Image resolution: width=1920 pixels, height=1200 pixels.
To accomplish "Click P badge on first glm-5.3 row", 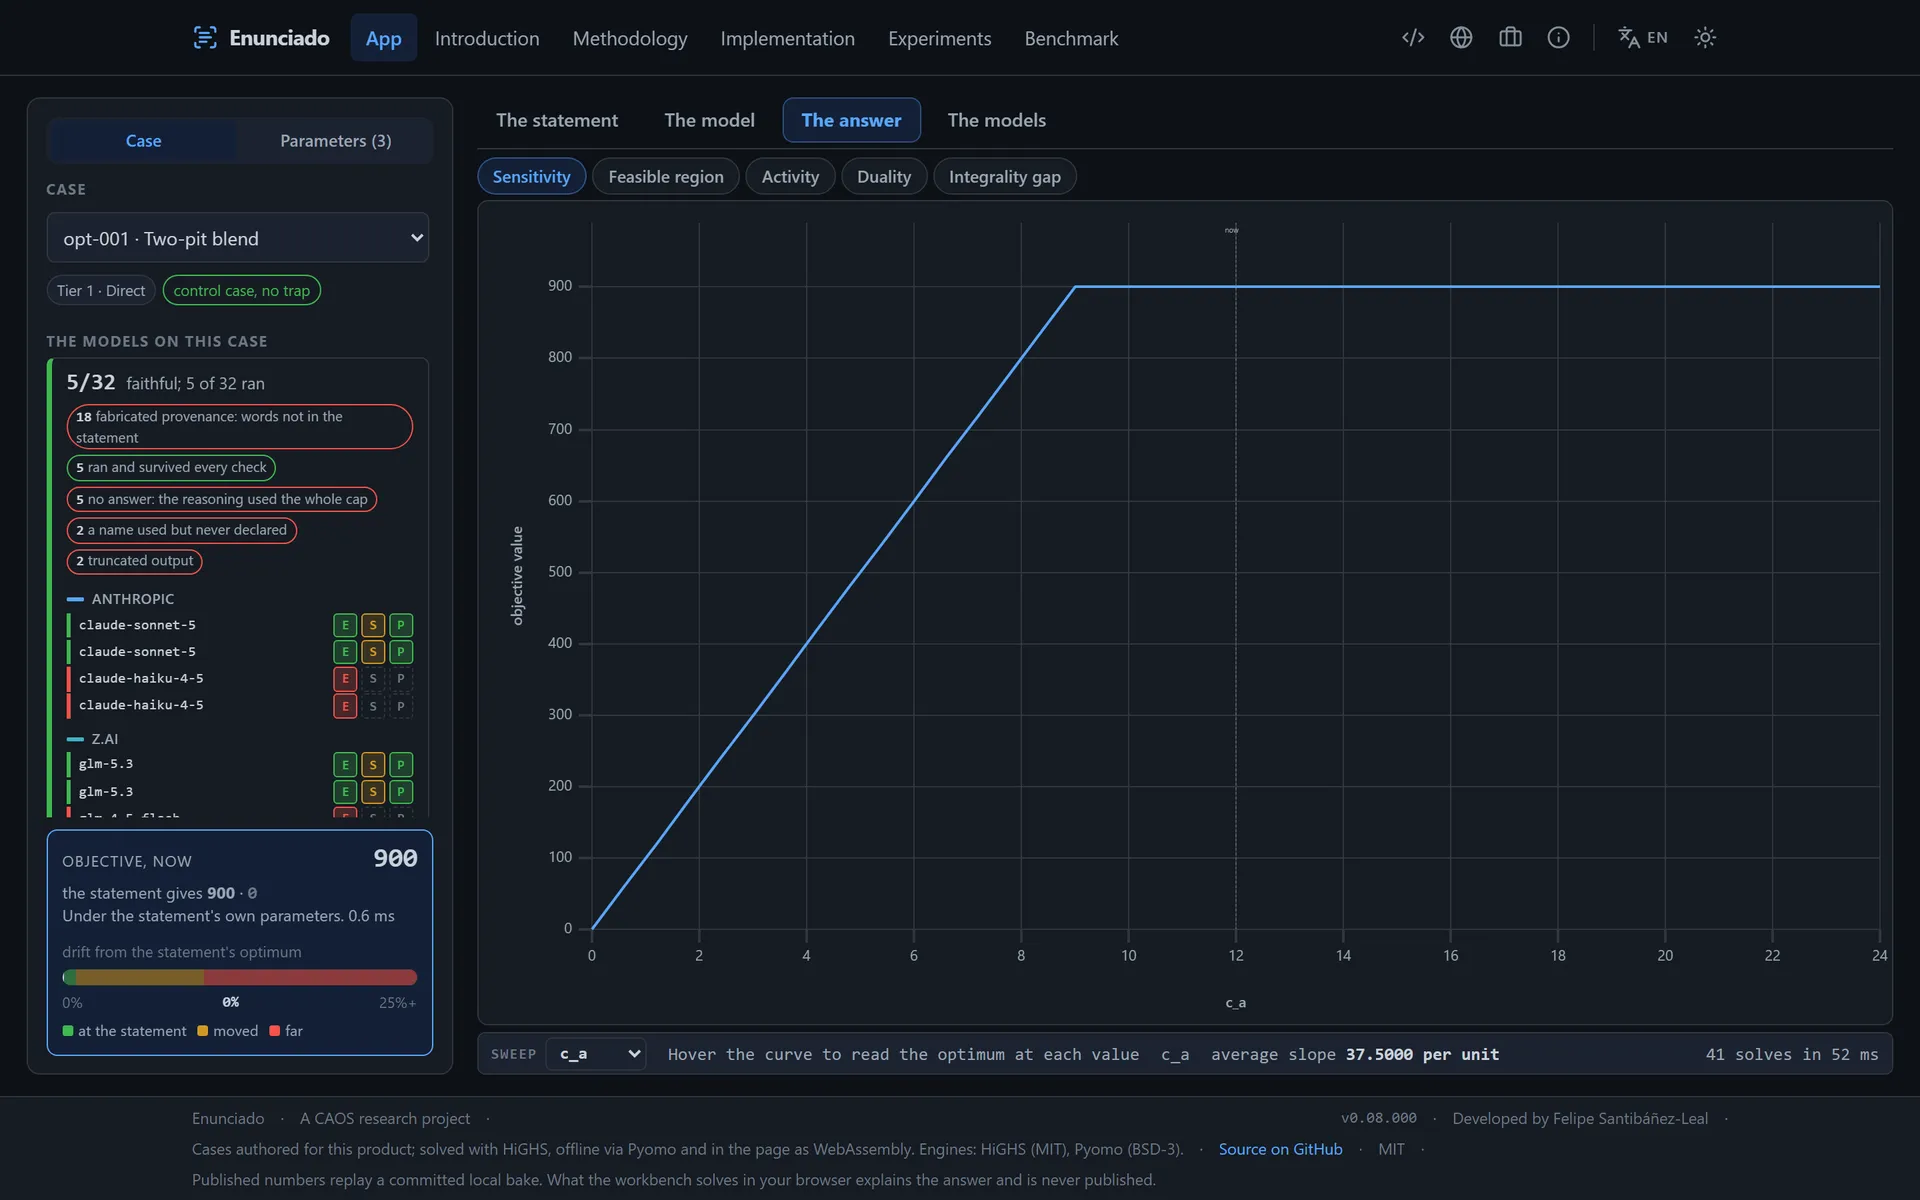I will pos(401,765).
